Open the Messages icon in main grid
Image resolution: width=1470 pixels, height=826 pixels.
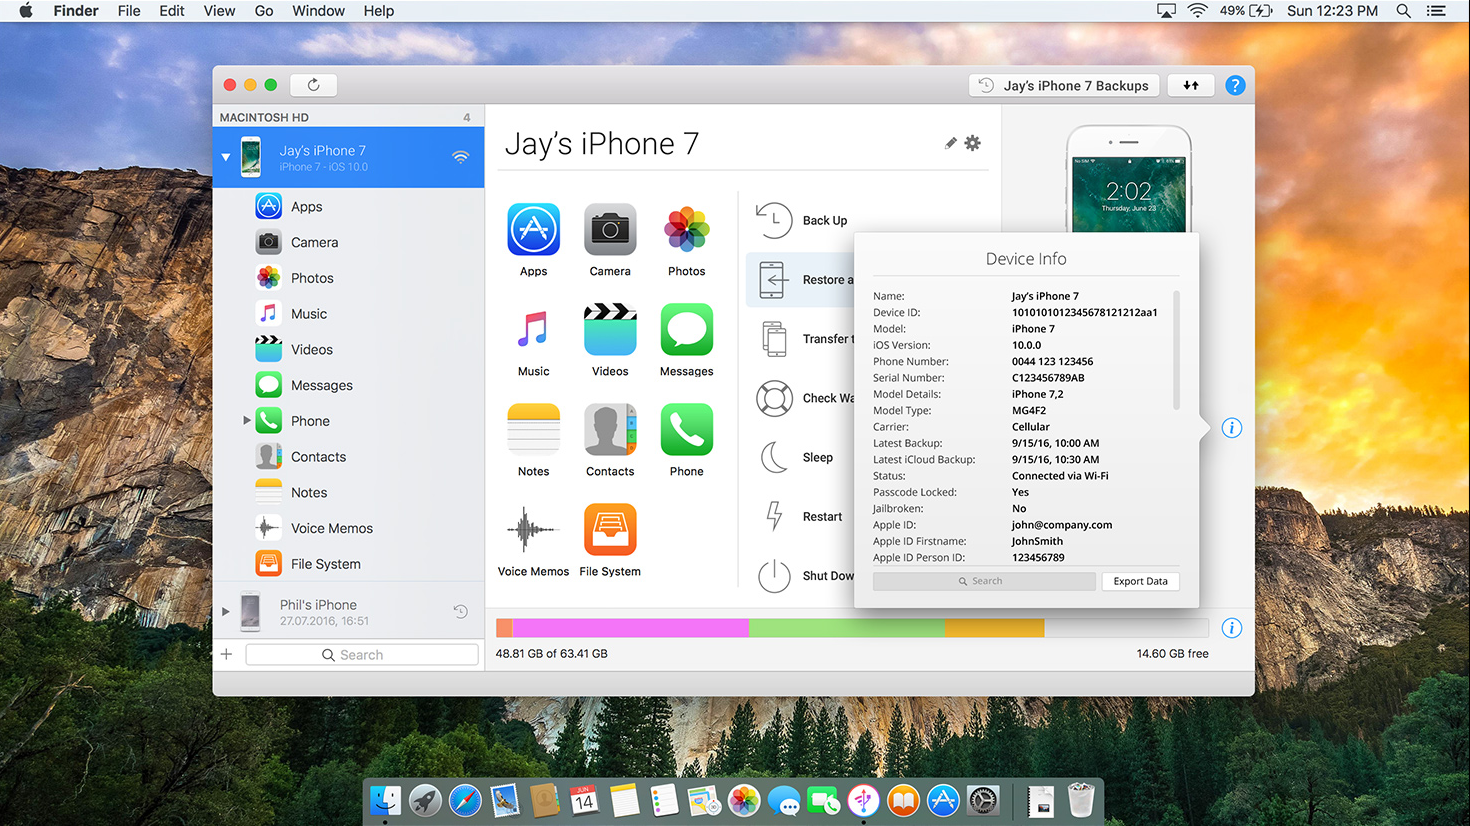click(687, 330)
